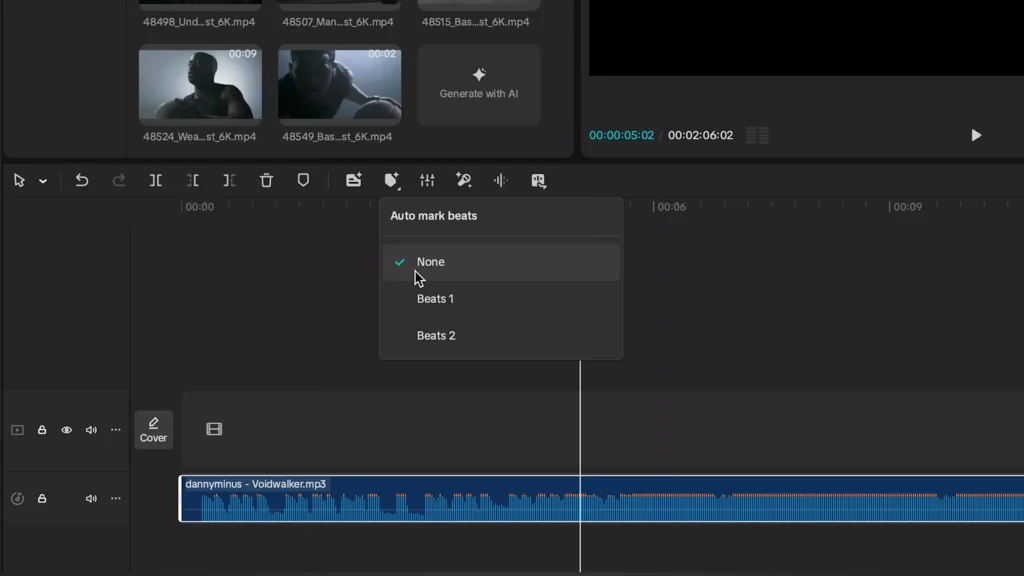This screenshot has width=1024, height=576.
Task: Select the cursor selection tool
Action: tap(17, 180)
